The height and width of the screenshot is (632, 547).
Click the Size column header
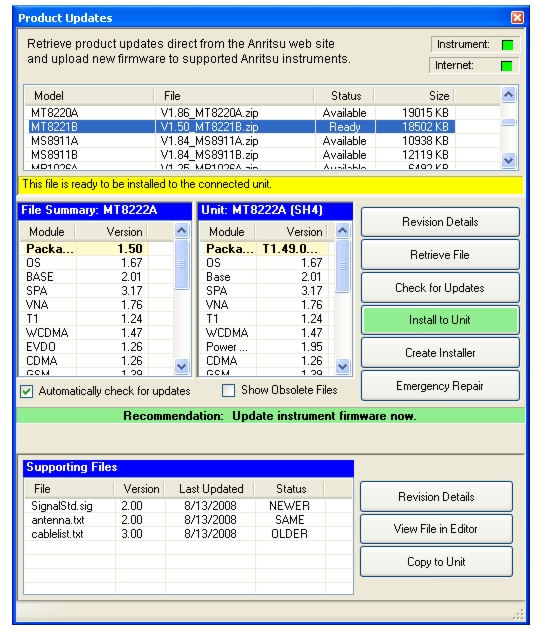tap(414, 96)
